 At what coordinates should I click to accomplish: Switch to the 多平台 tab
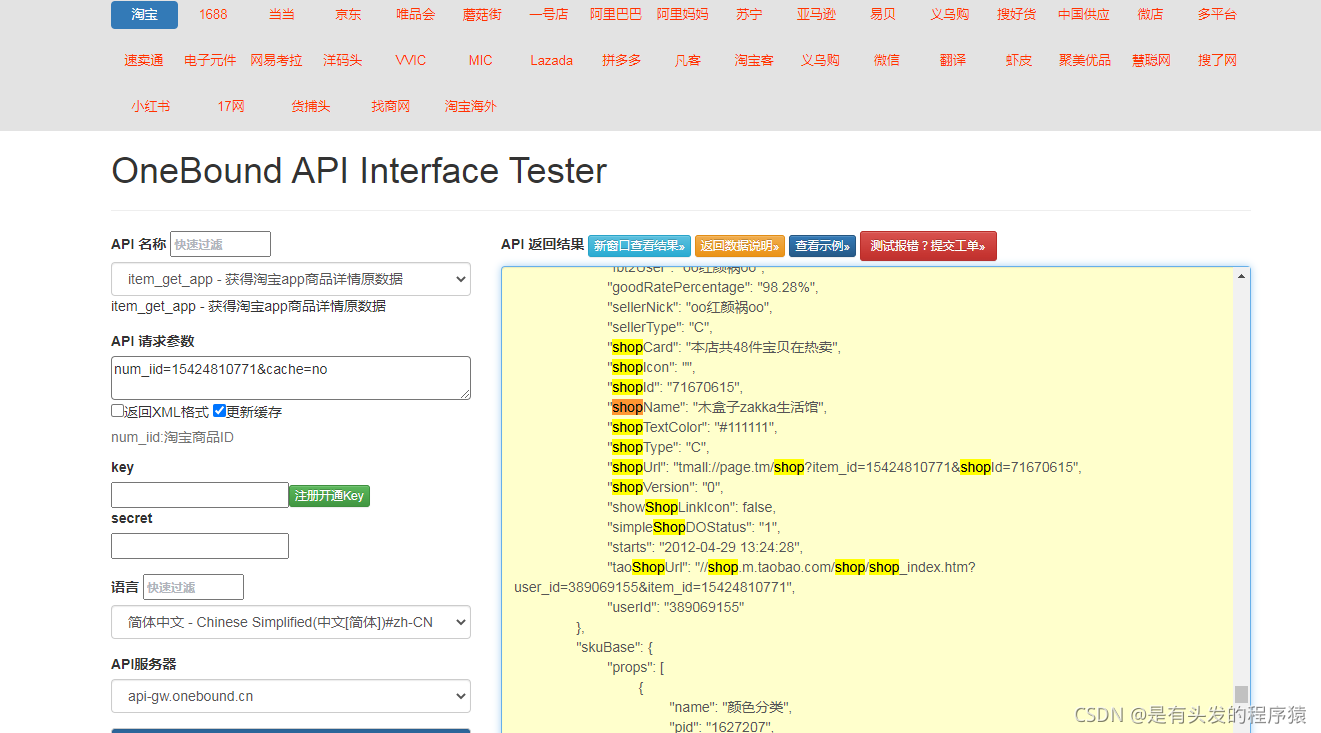[x=1217, y=15]
